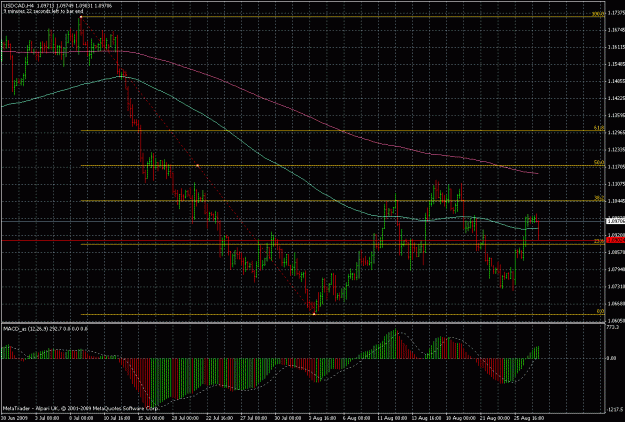Click the 30 Jun 2009 date label
This screenshot has width=625, height=422.
point(12,418)
